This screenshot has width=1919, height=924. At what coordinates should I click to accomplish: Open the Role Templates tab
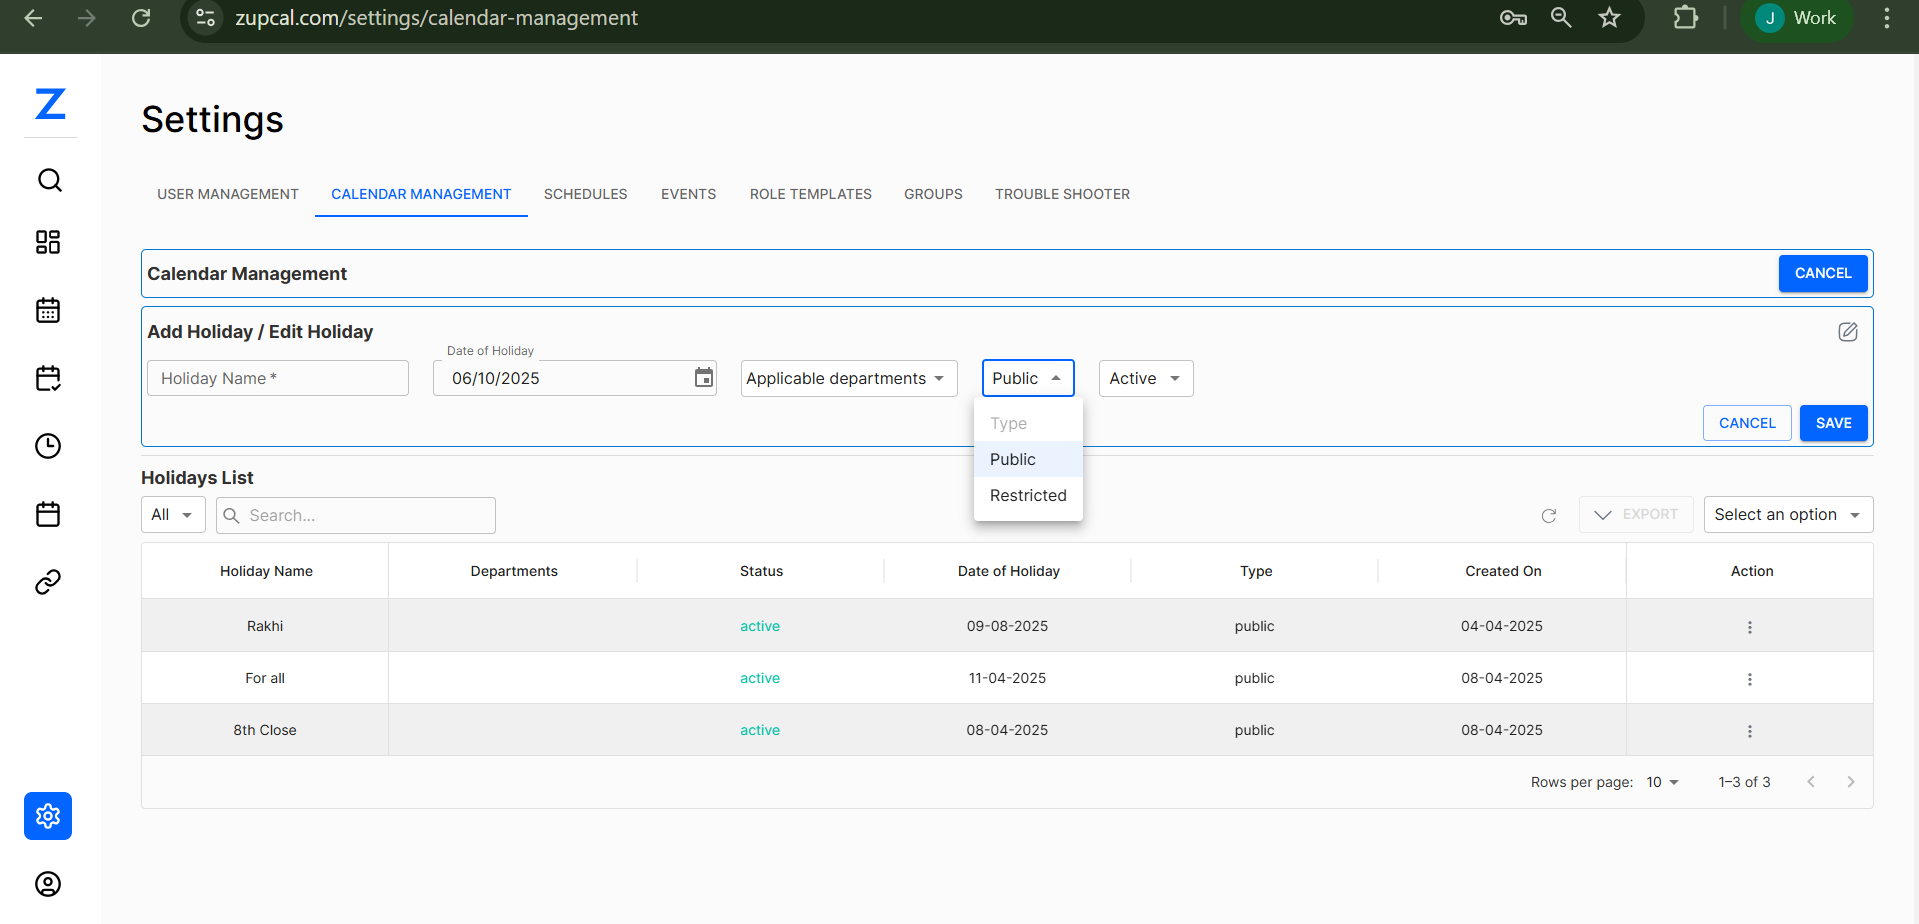810,194
